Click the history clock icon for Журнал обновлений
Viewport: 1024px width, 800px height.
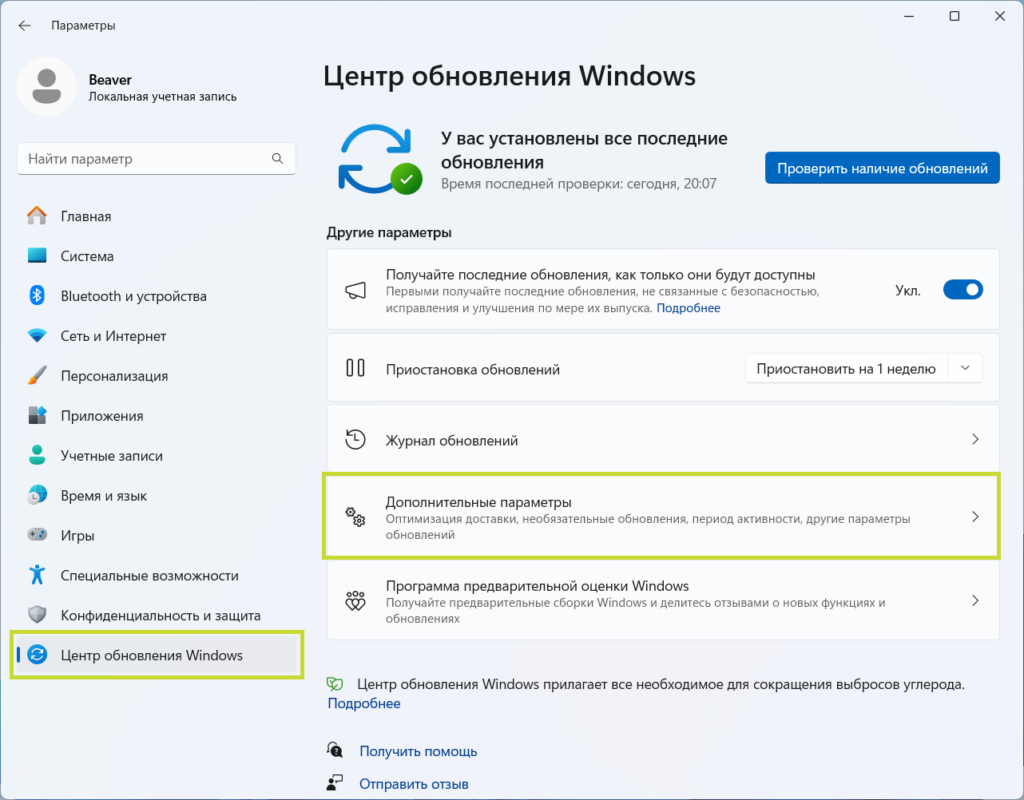355,440
